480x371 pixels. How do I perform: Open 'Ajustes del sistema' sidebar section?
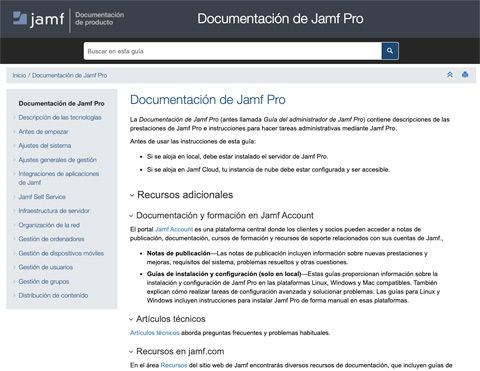point(45,146)
